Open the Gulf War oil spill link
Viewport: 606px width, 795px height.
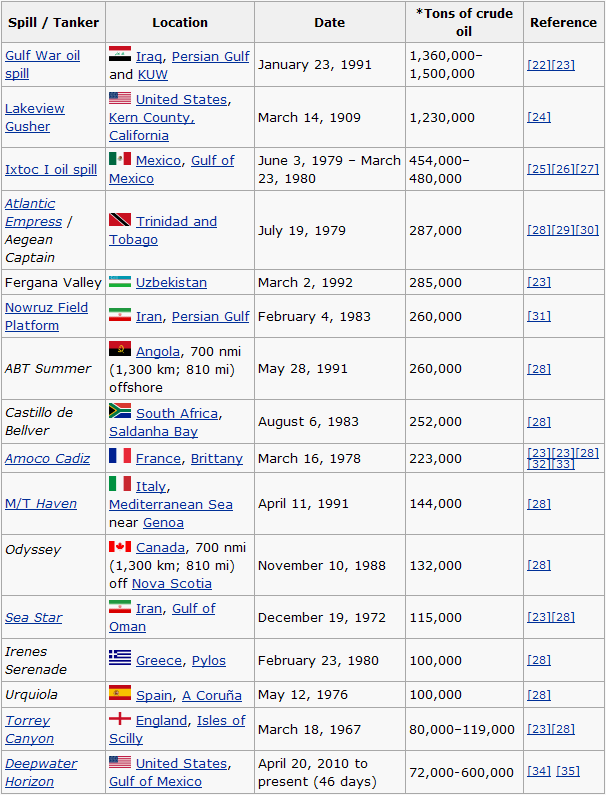[42, 64]
